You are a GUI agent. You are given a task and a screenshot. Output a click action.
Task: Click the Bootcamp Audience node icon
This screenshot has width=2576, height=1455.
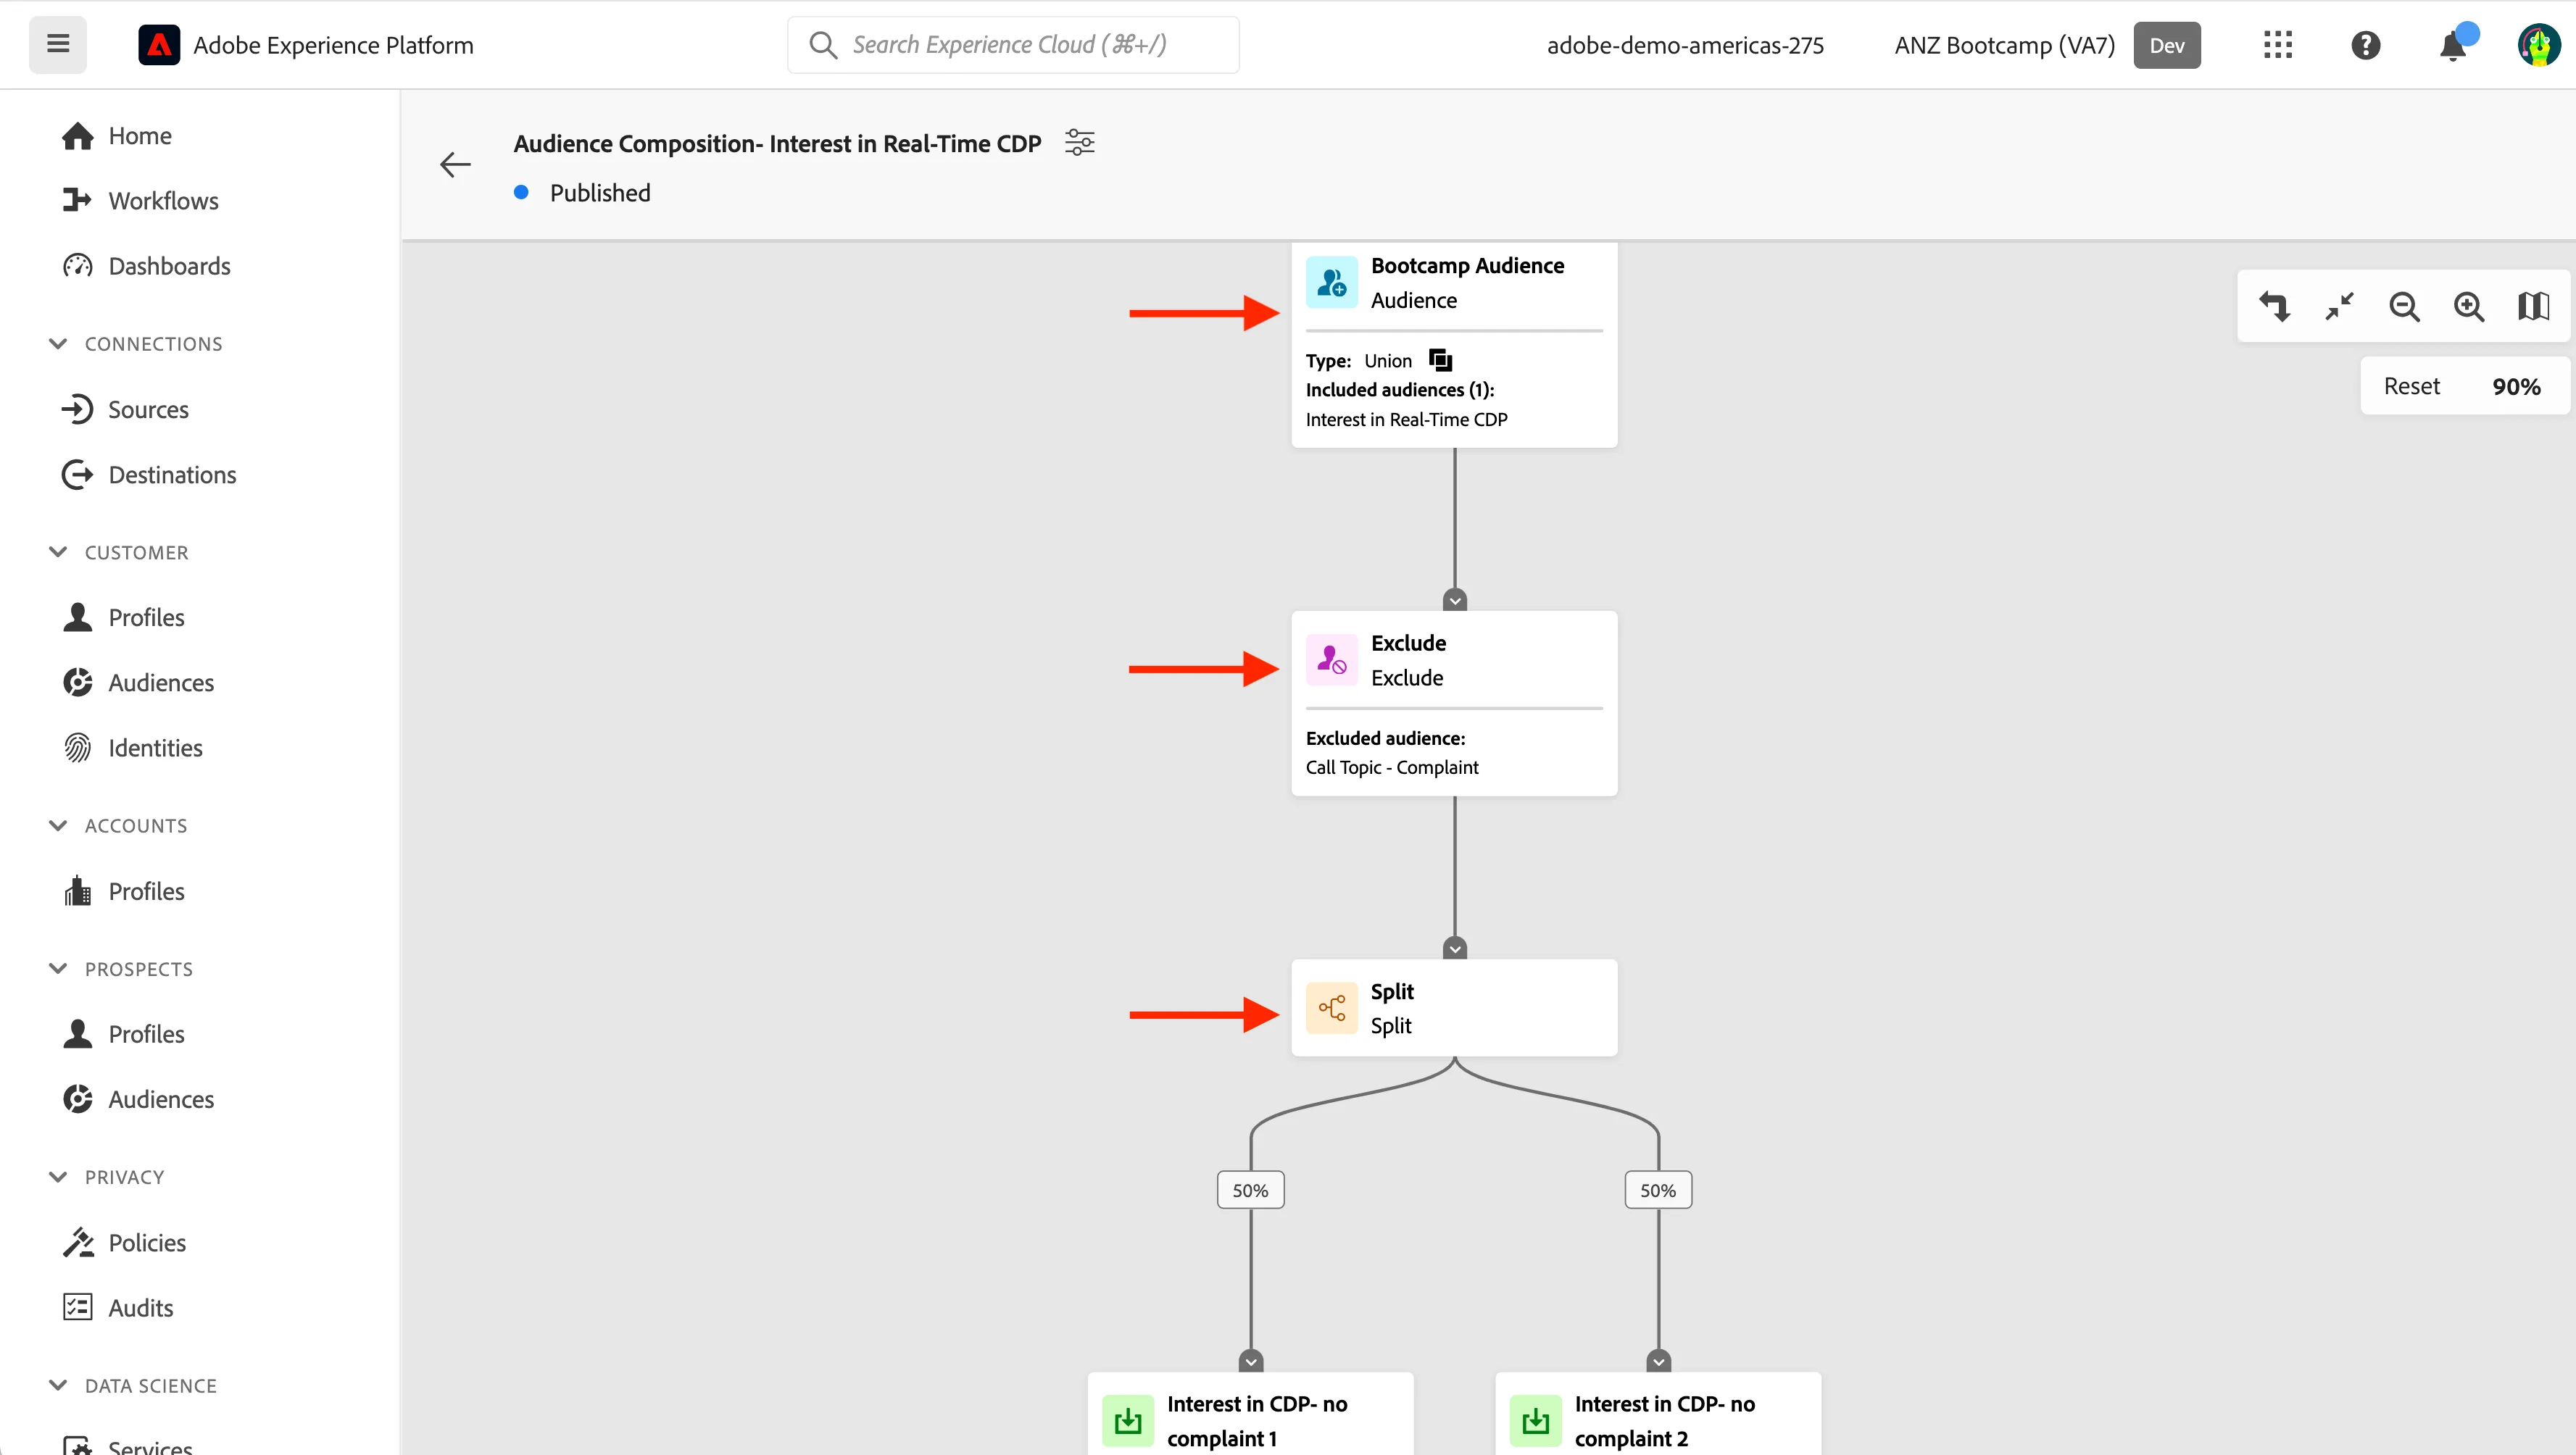click(x=1332, y=283)
